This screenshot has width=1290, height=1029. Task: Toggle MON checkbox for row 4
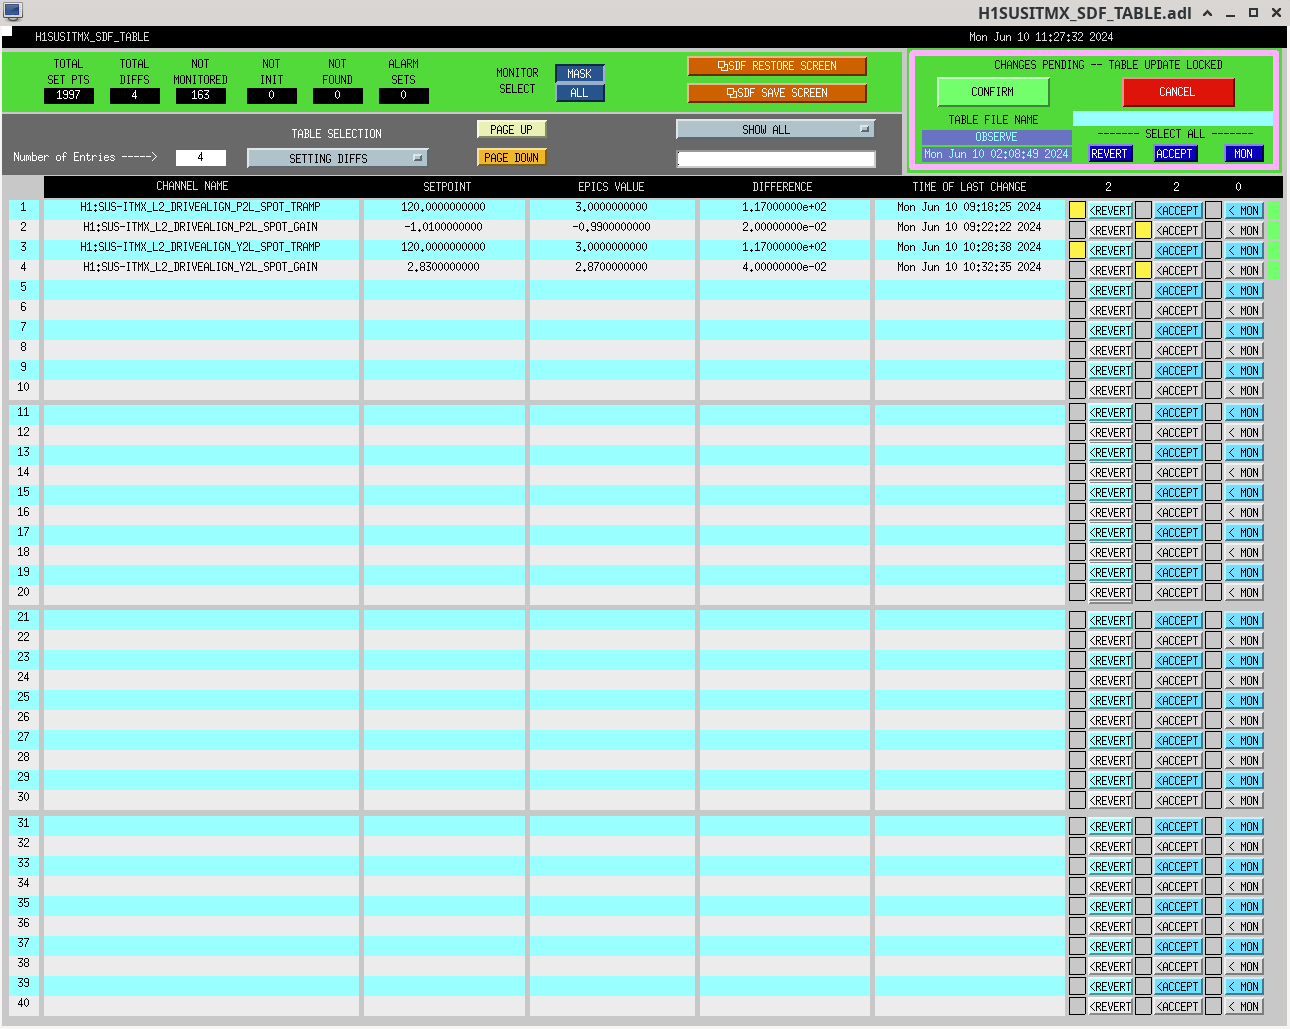(1213, 270)
